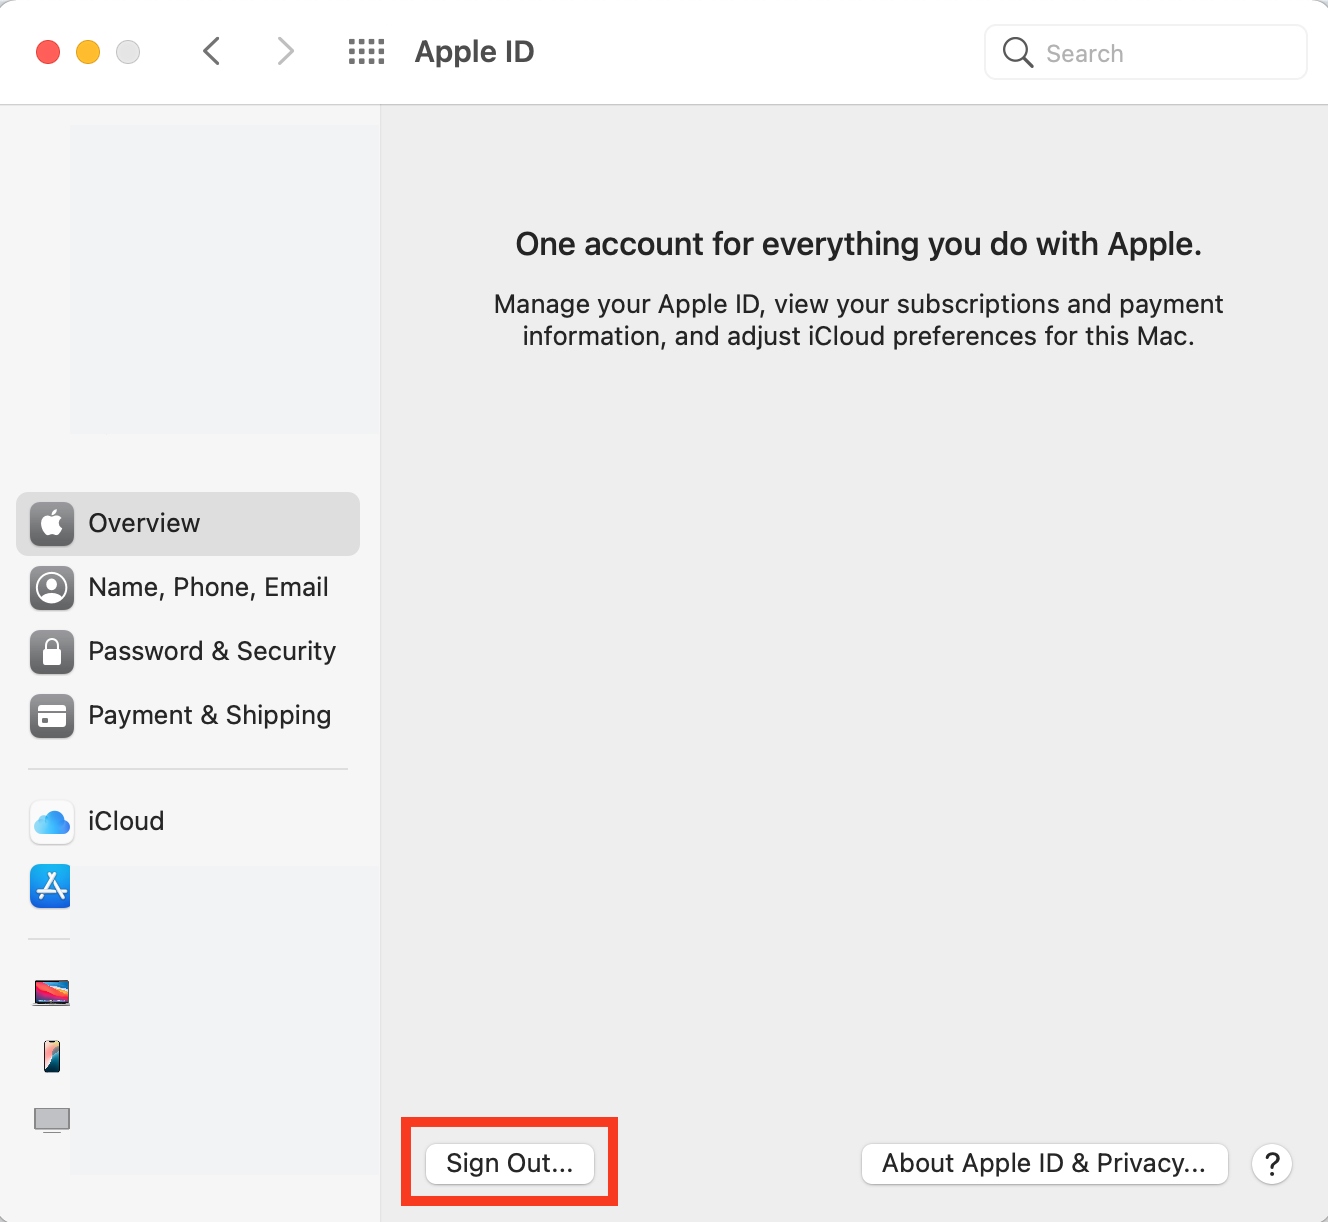Click the iCloud cloud icon
The width and height of the screenshot is (1328, 1222).
pos(51,822)
